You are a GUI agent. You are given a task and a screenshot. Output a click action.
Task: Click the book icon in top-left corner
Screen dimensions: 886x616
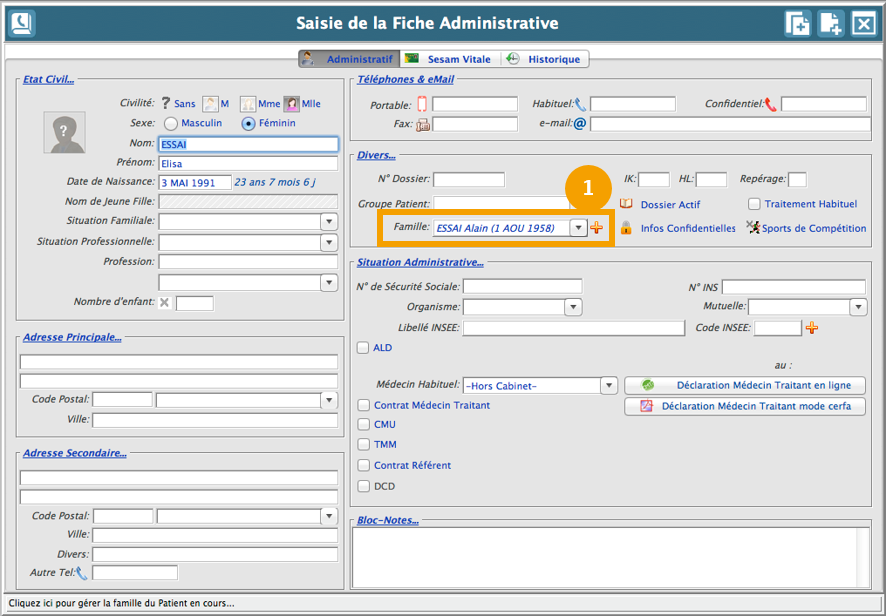tap(21, 23)
